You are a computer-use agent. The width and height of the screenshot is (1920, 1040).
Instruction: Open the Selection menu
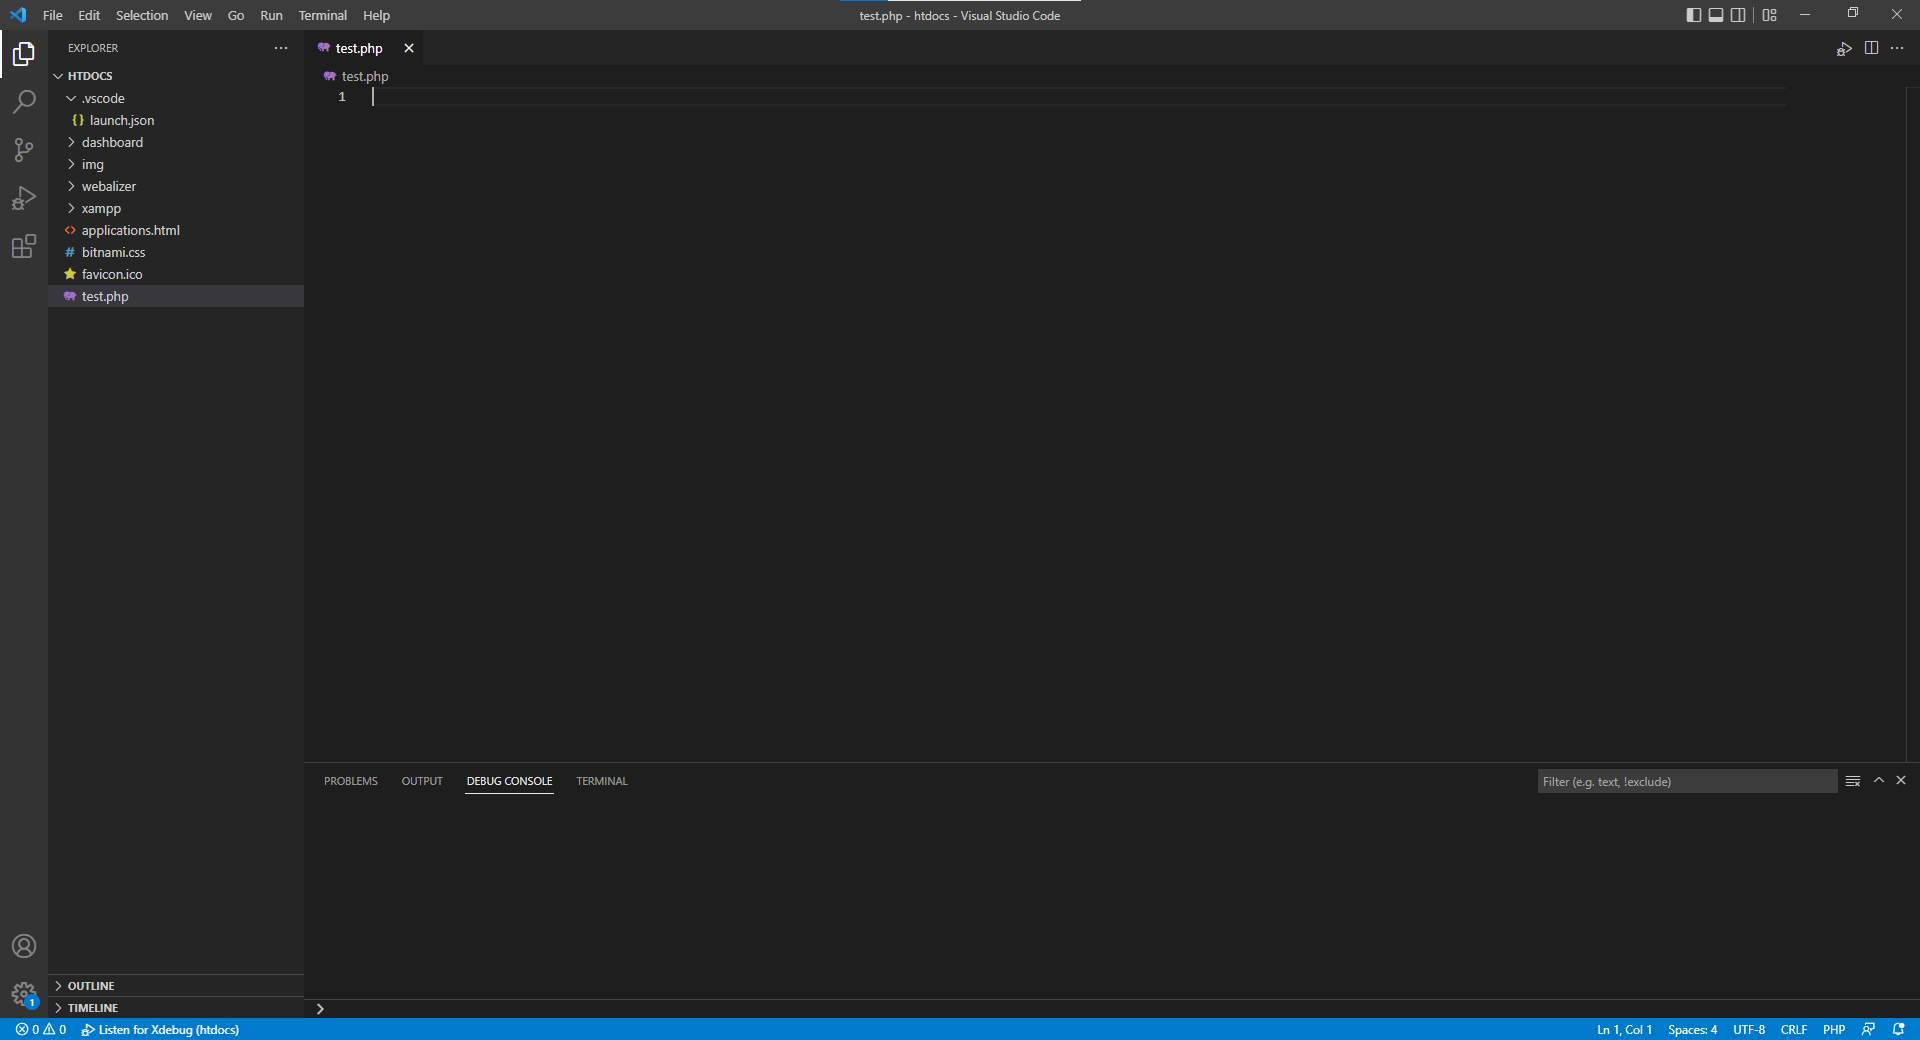[142, 15]
